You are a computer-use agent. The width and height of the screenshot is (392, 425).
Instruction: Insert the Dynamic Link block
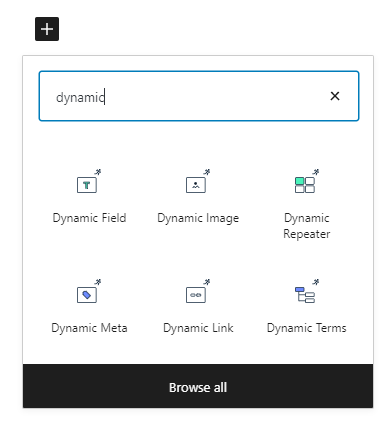click(198, 307)
